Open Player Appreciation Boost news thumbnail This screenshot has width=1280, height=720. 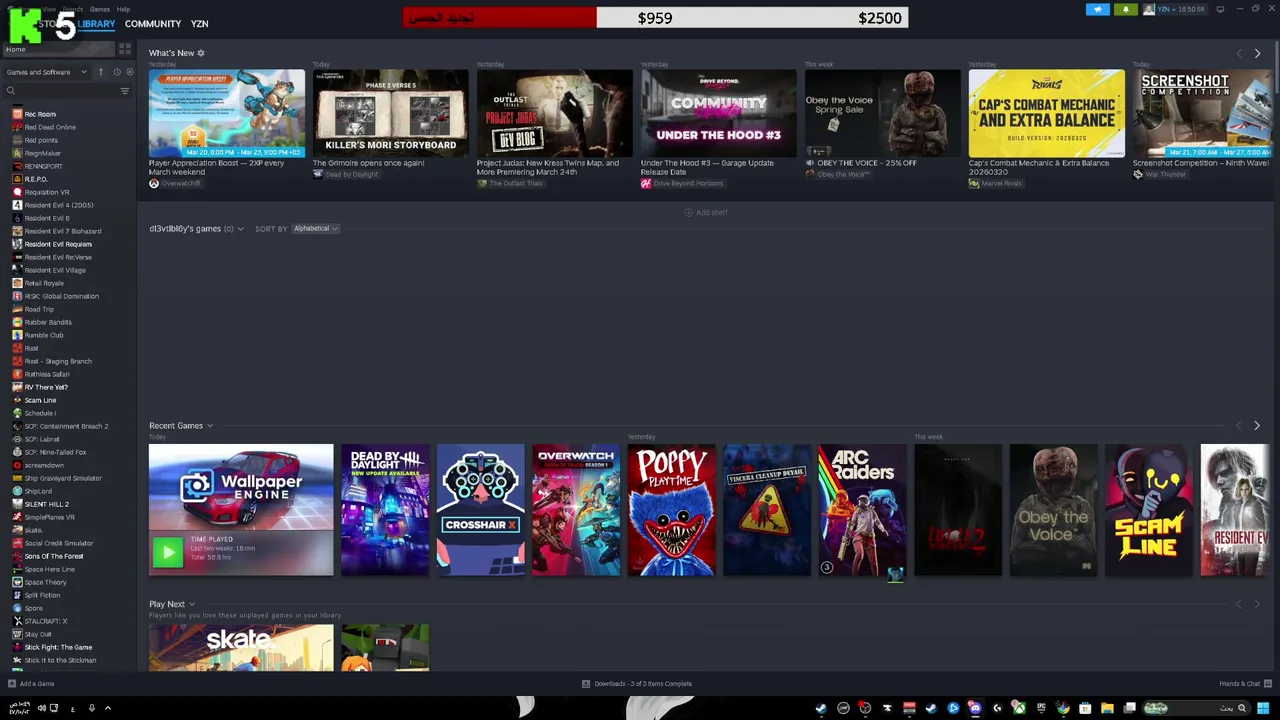click(227, 113)
